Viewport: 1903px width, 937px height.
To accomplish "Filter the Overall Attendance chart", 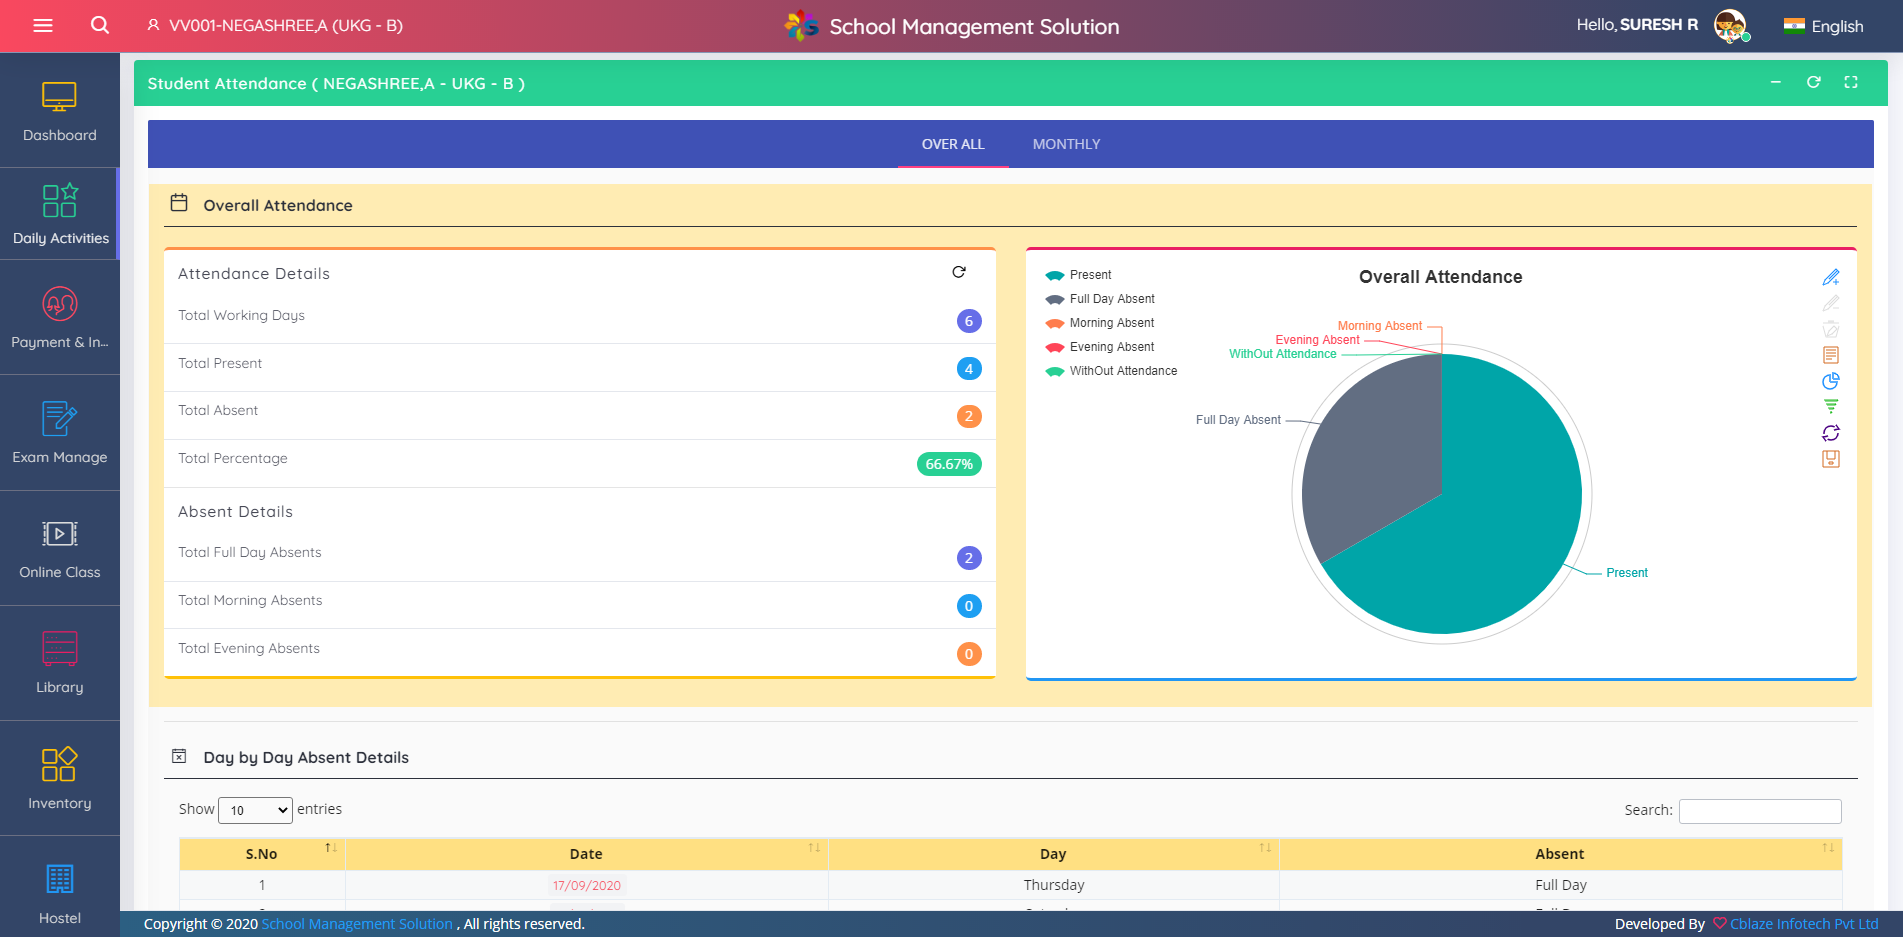I will coord(1831,406).
